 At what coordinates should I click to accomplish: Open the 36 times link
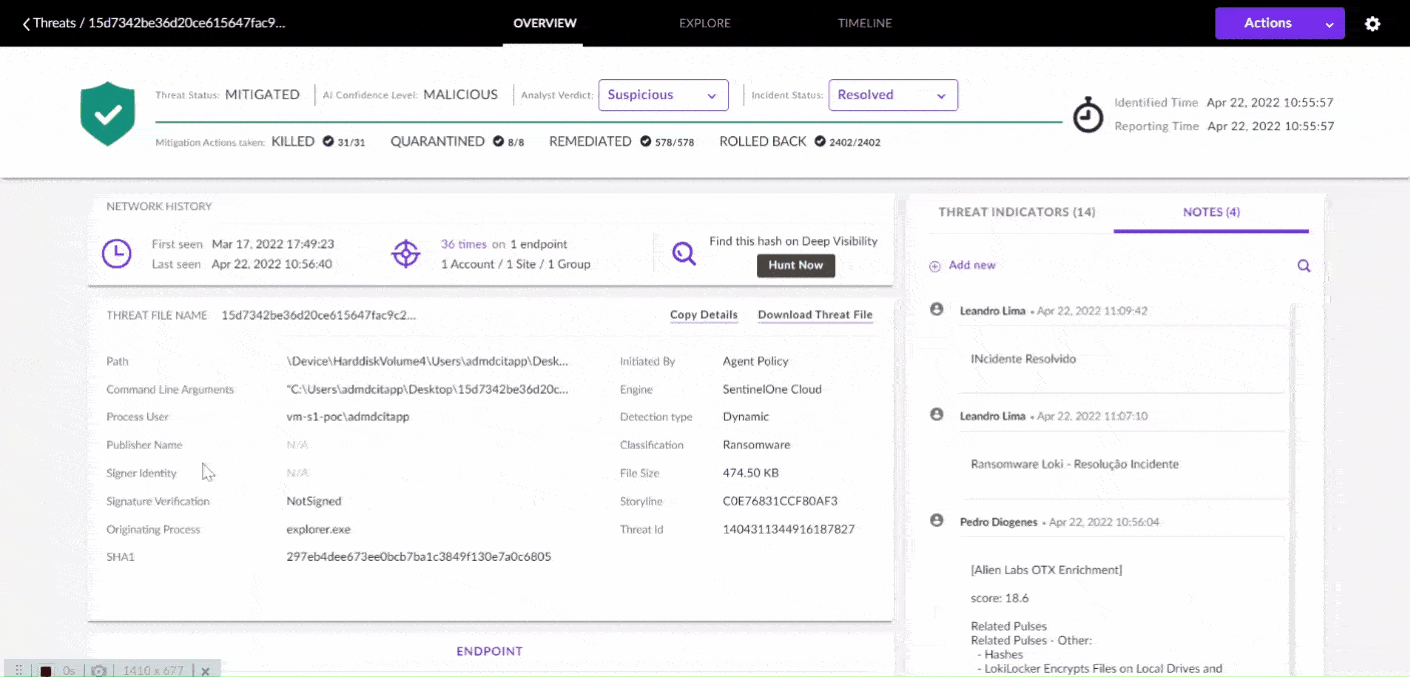464,244
